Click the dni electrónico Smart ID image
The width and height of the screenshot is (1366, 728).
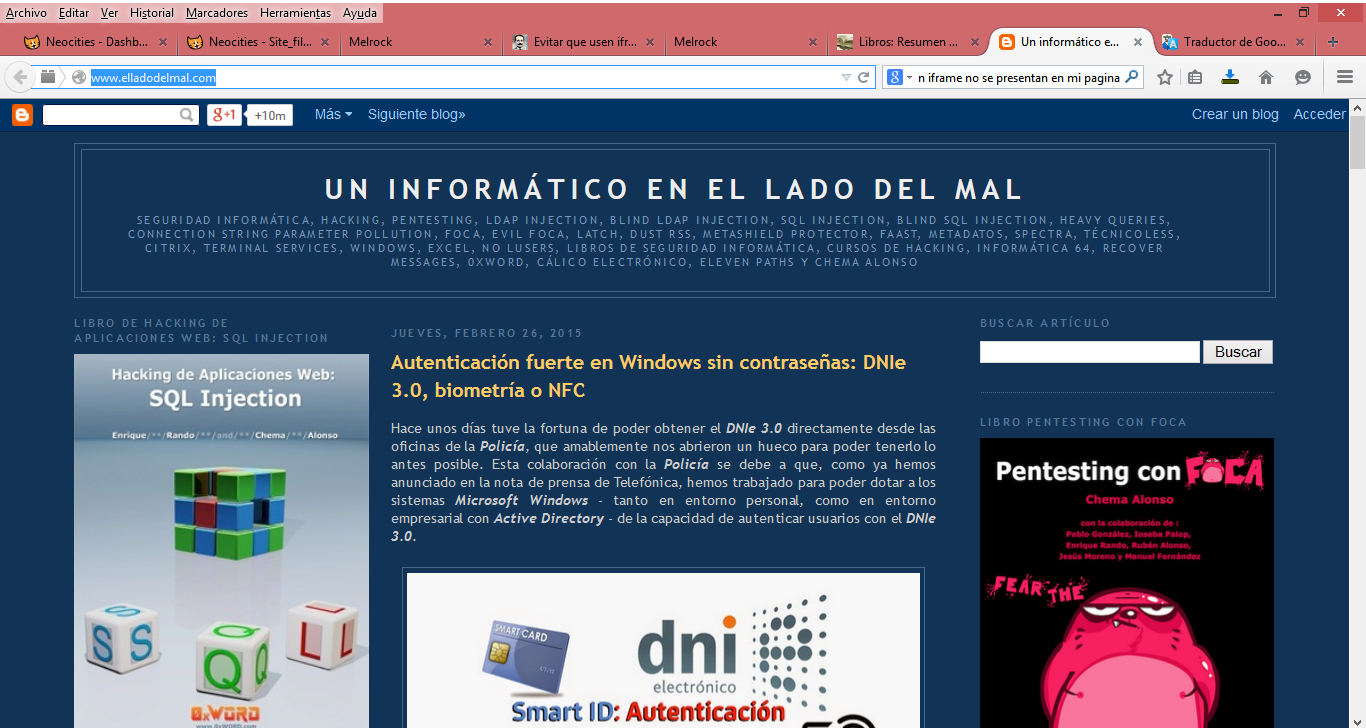point(663,650)
